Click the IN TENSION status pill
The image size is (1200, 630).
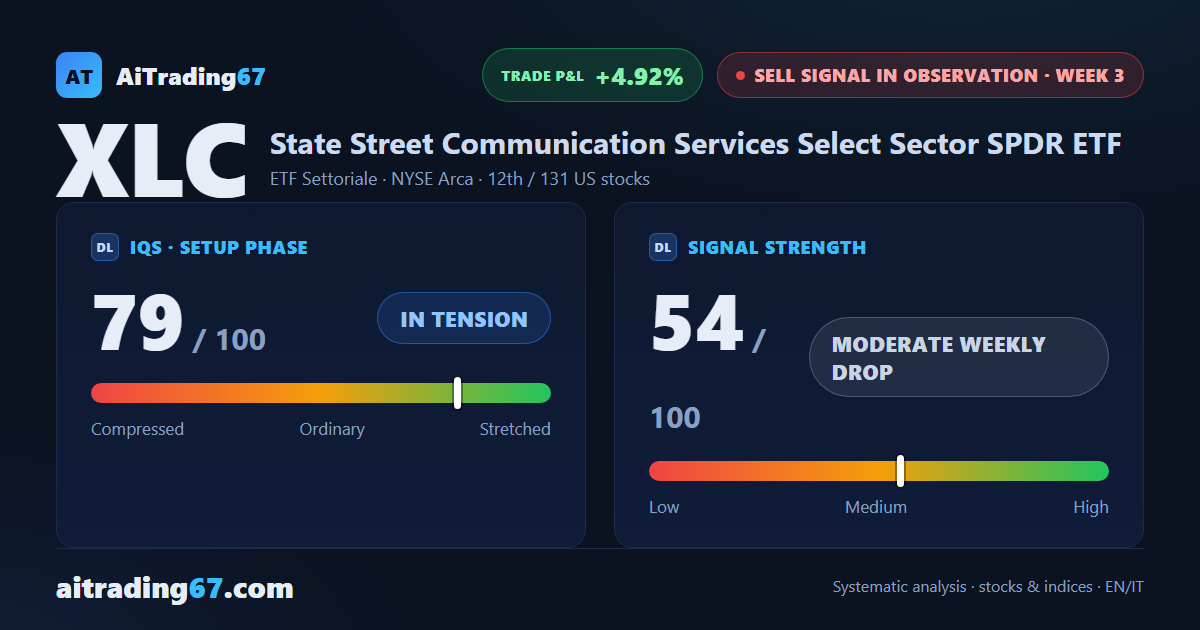click(x=464, y=319)
